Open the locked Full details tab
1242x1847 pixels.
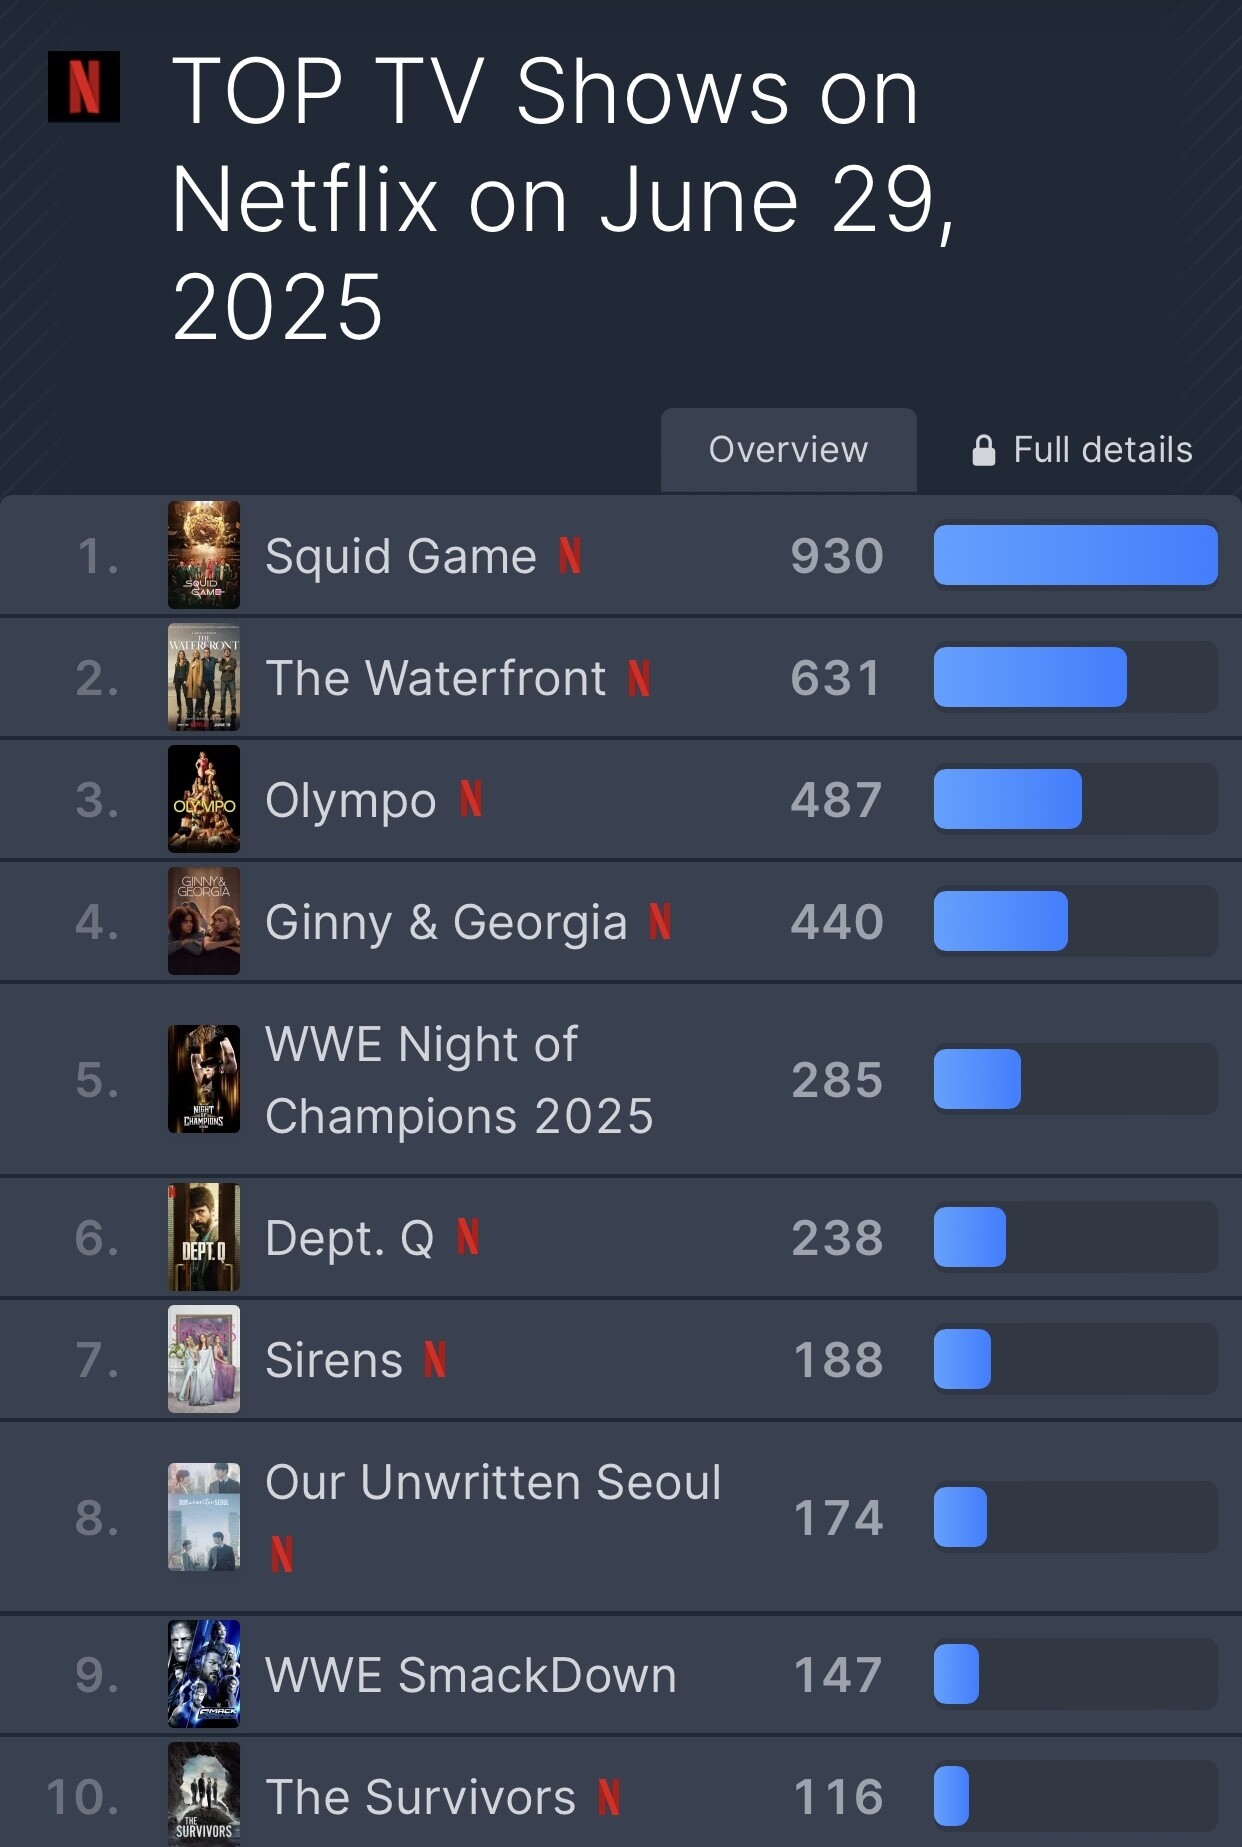point(1082,450)
